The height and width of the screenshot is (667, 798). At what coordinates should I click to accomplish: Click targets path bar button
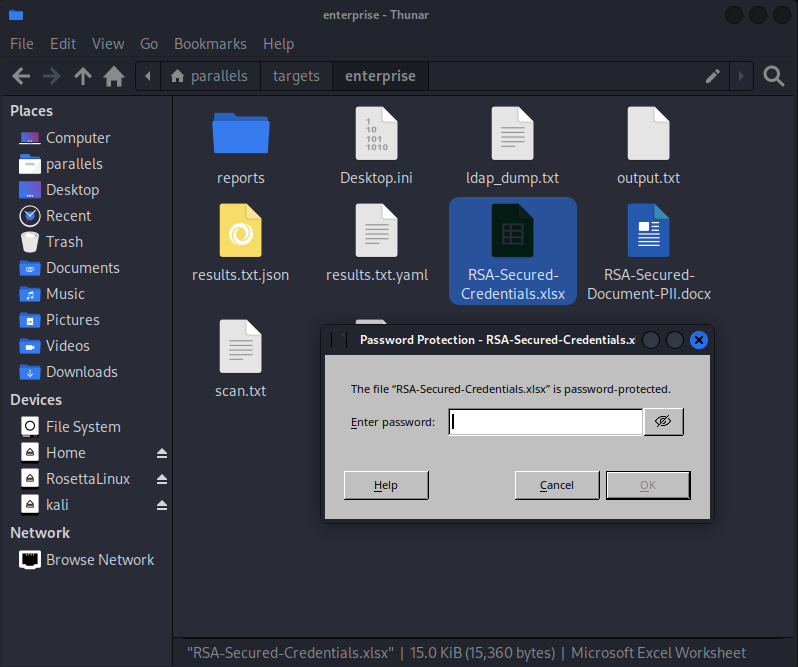296,76
